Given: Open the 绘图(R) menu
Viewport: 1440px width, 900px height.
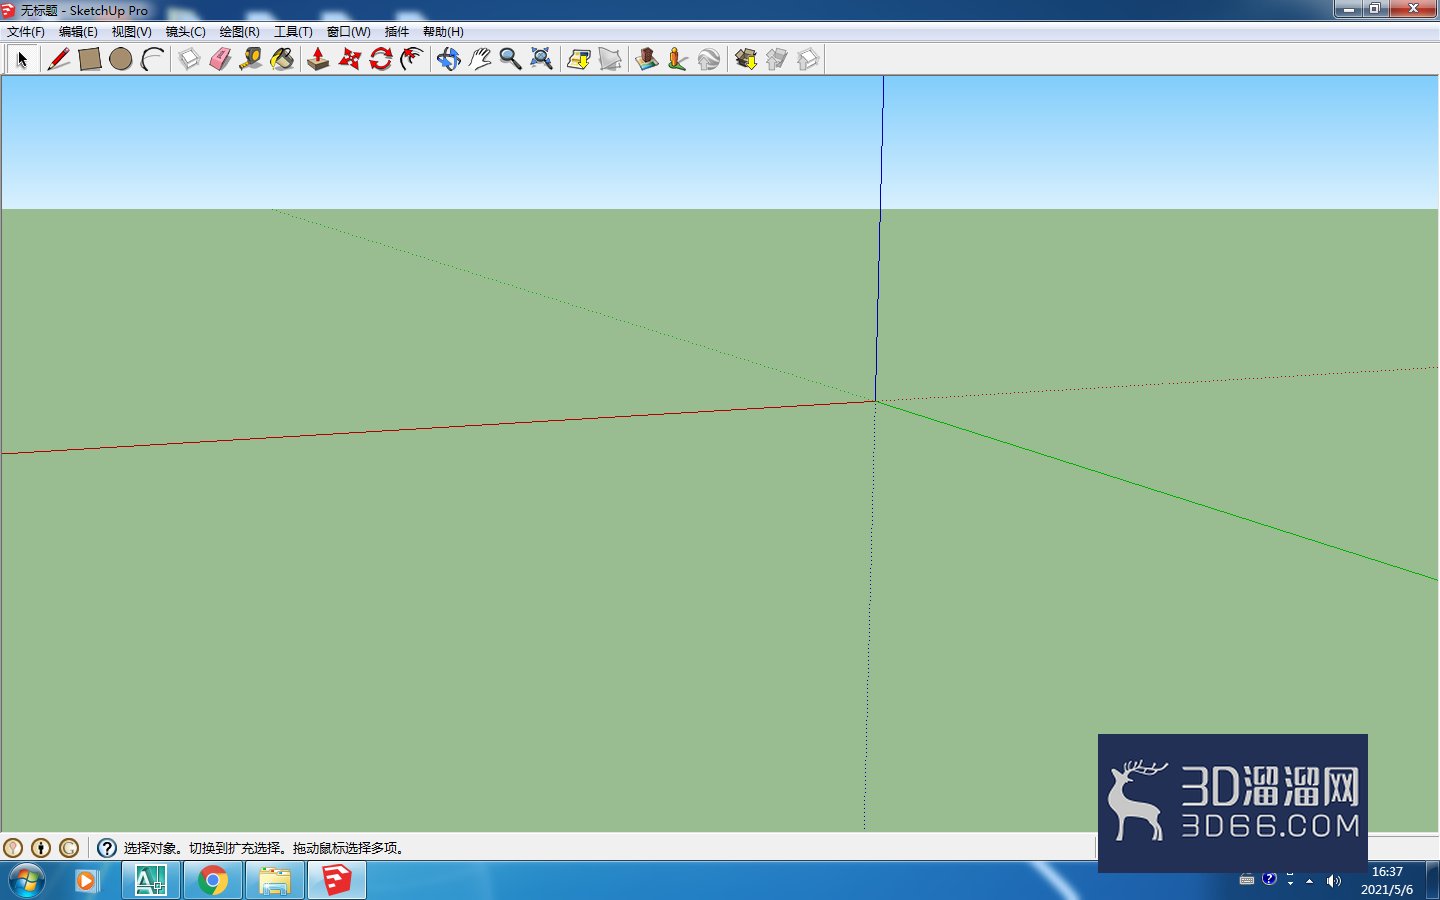Looking at the screenshot, I should 239,32.
